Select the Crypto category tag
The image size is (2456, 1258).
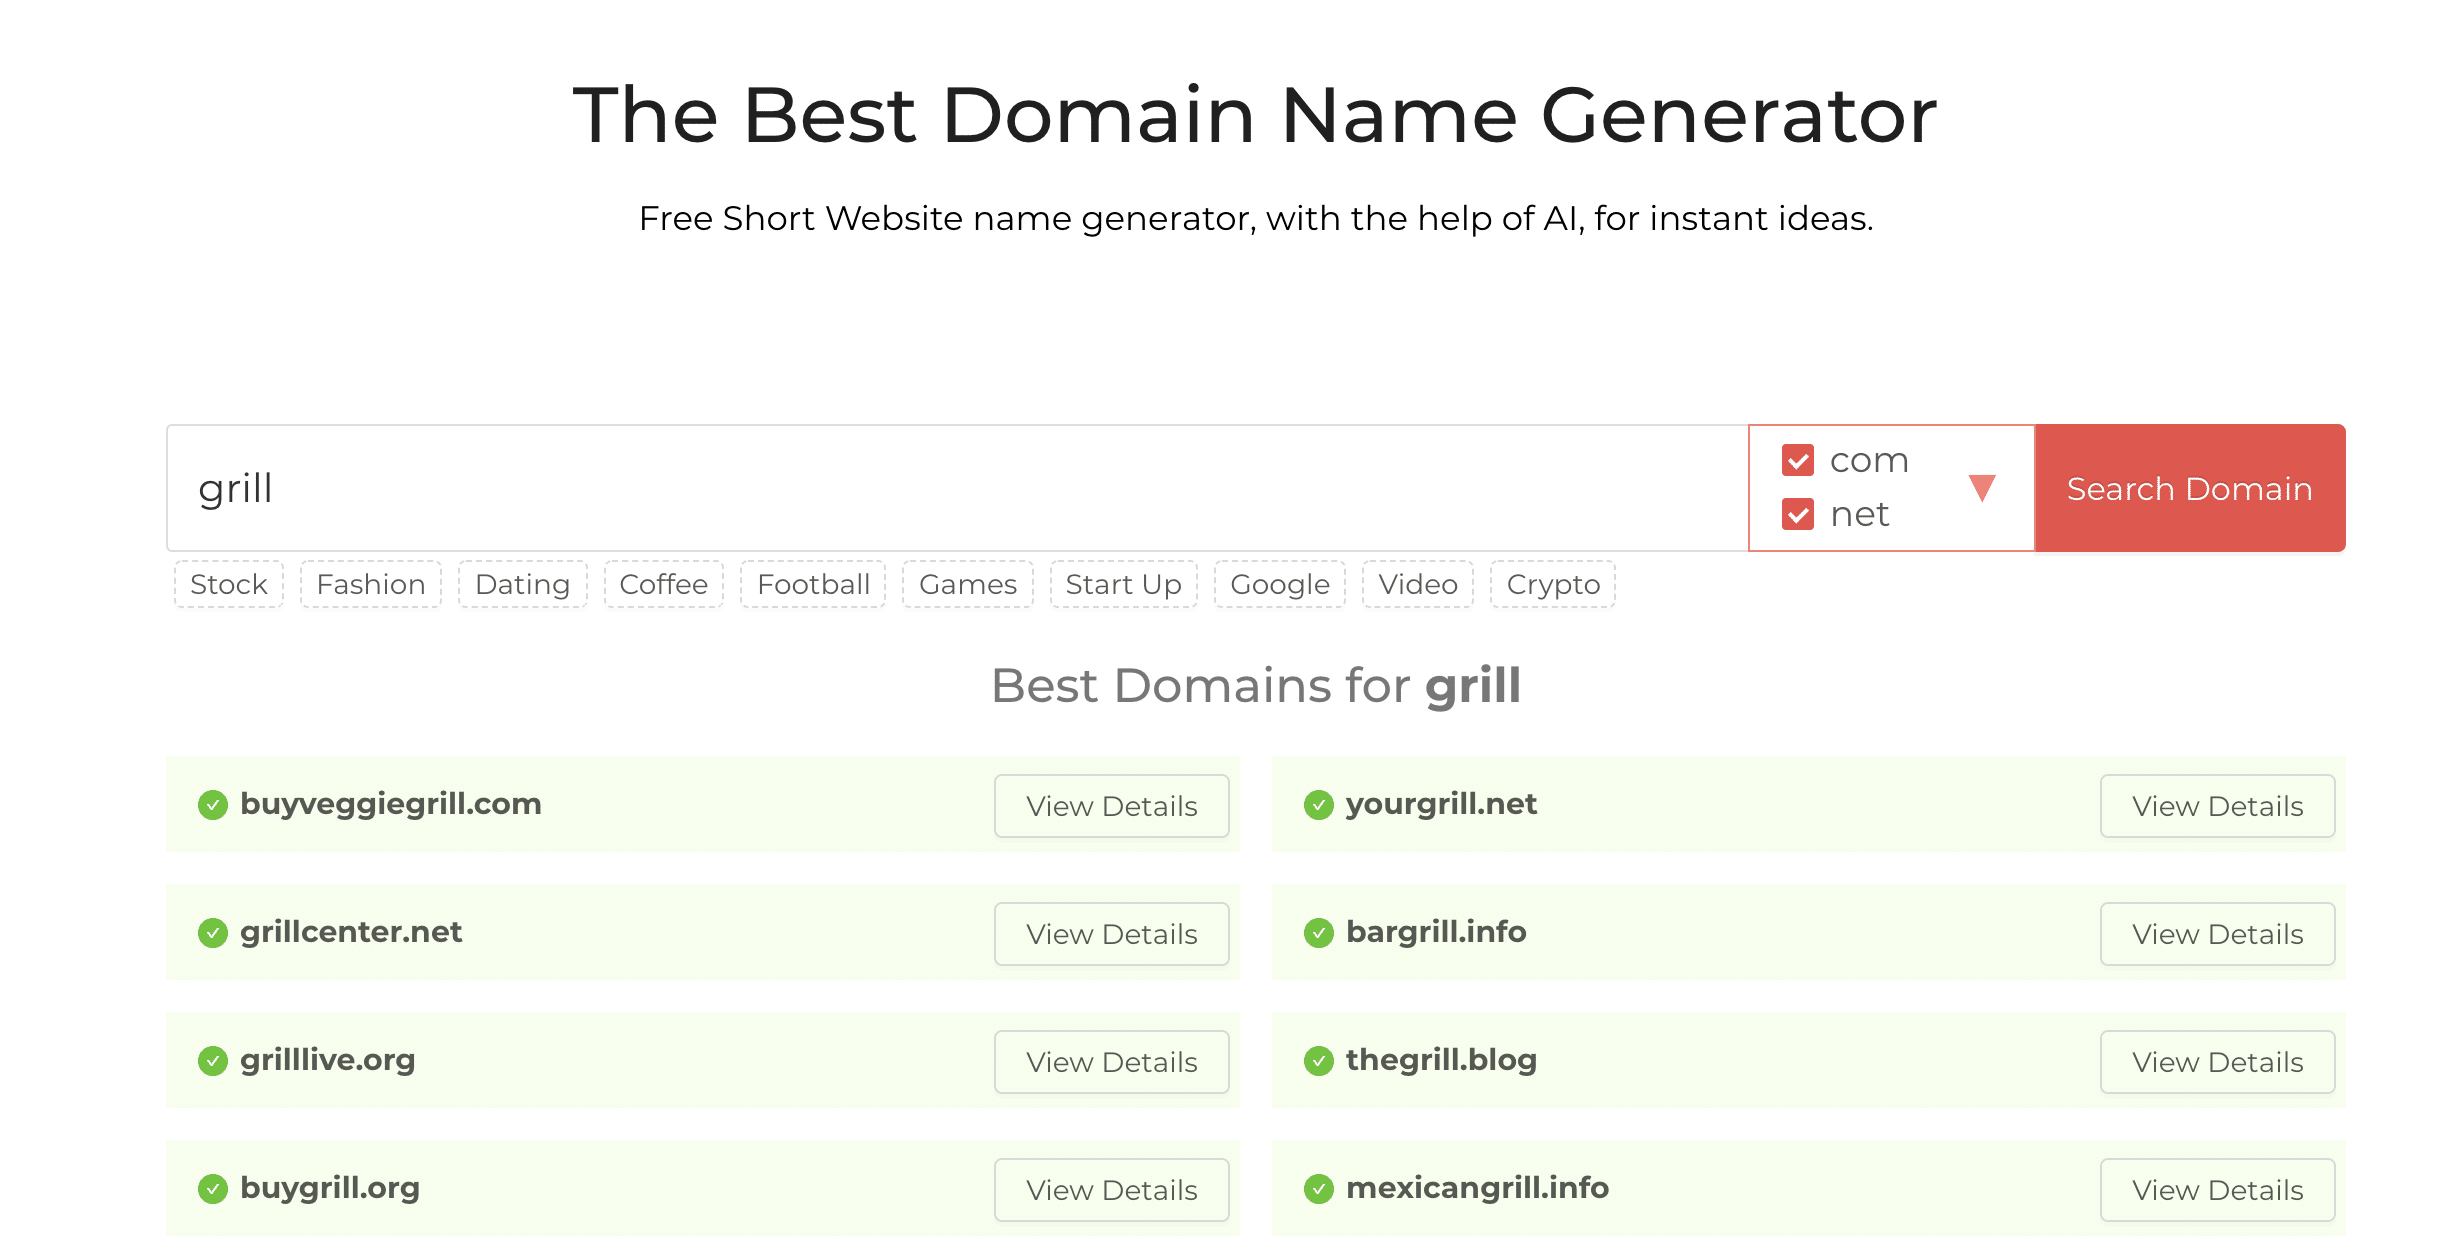(1553, 582)
